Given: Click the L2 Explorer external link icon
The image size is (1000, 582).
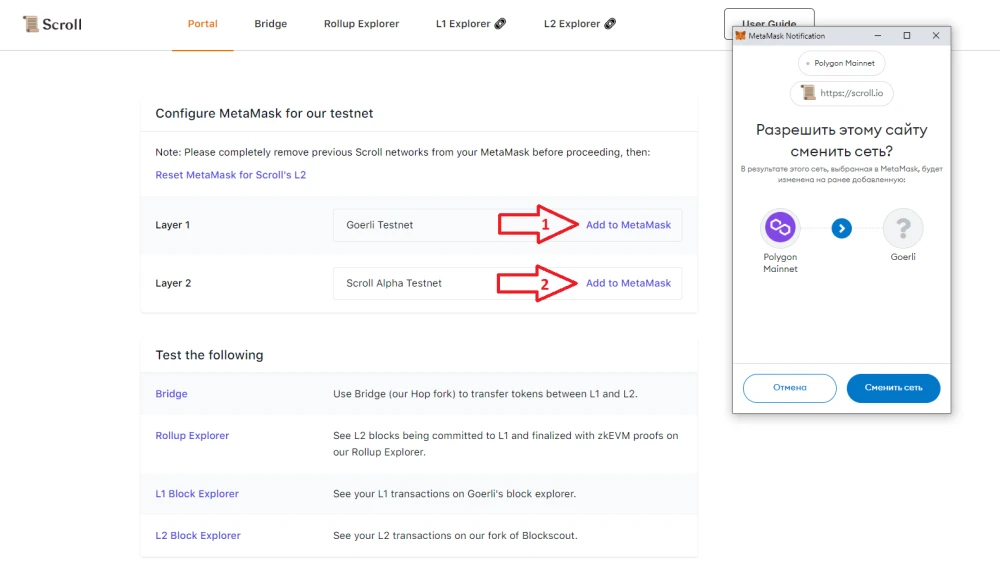Looking at the screenshot, I should (x=610, y=24).
